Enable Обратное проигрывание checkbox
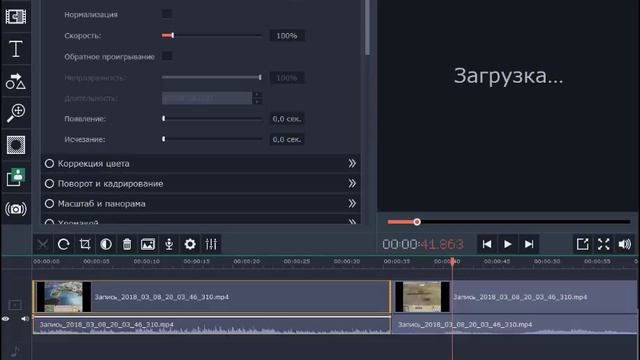 pyautogui.click(x=167, y=56)
